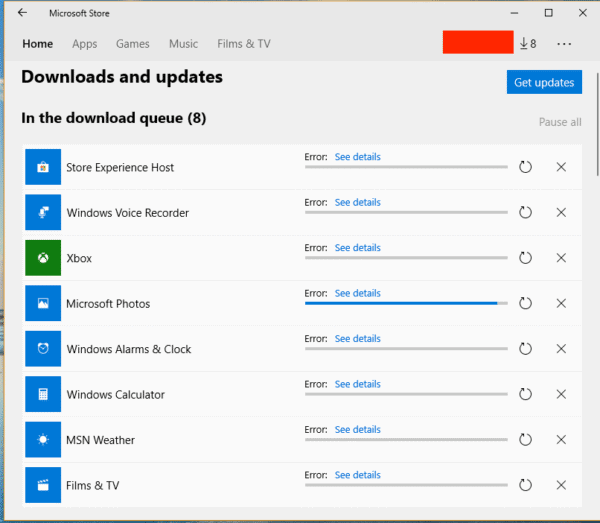The width and height of the screenshot is (600, 523).
Task: Click the Microsoft Photos app icon
Action: point(43,303)
